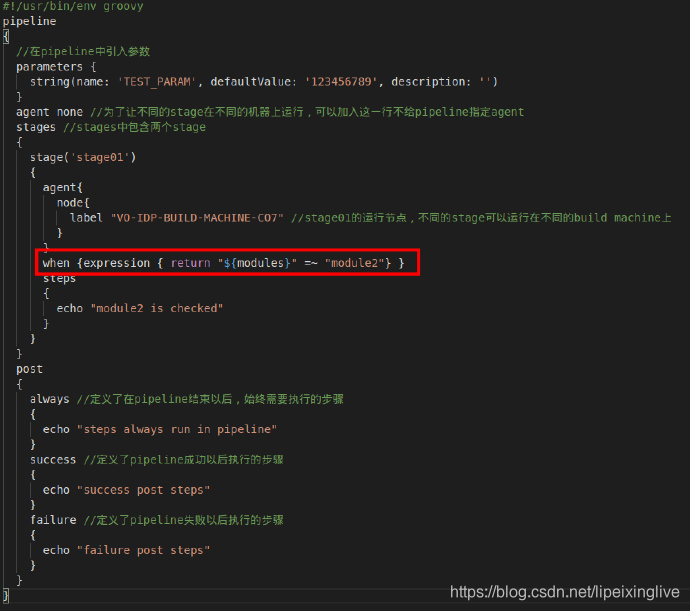The height and width of the screenshot is (611, 690).
Task: Click the 'when {expression' text
Action: 96,263
